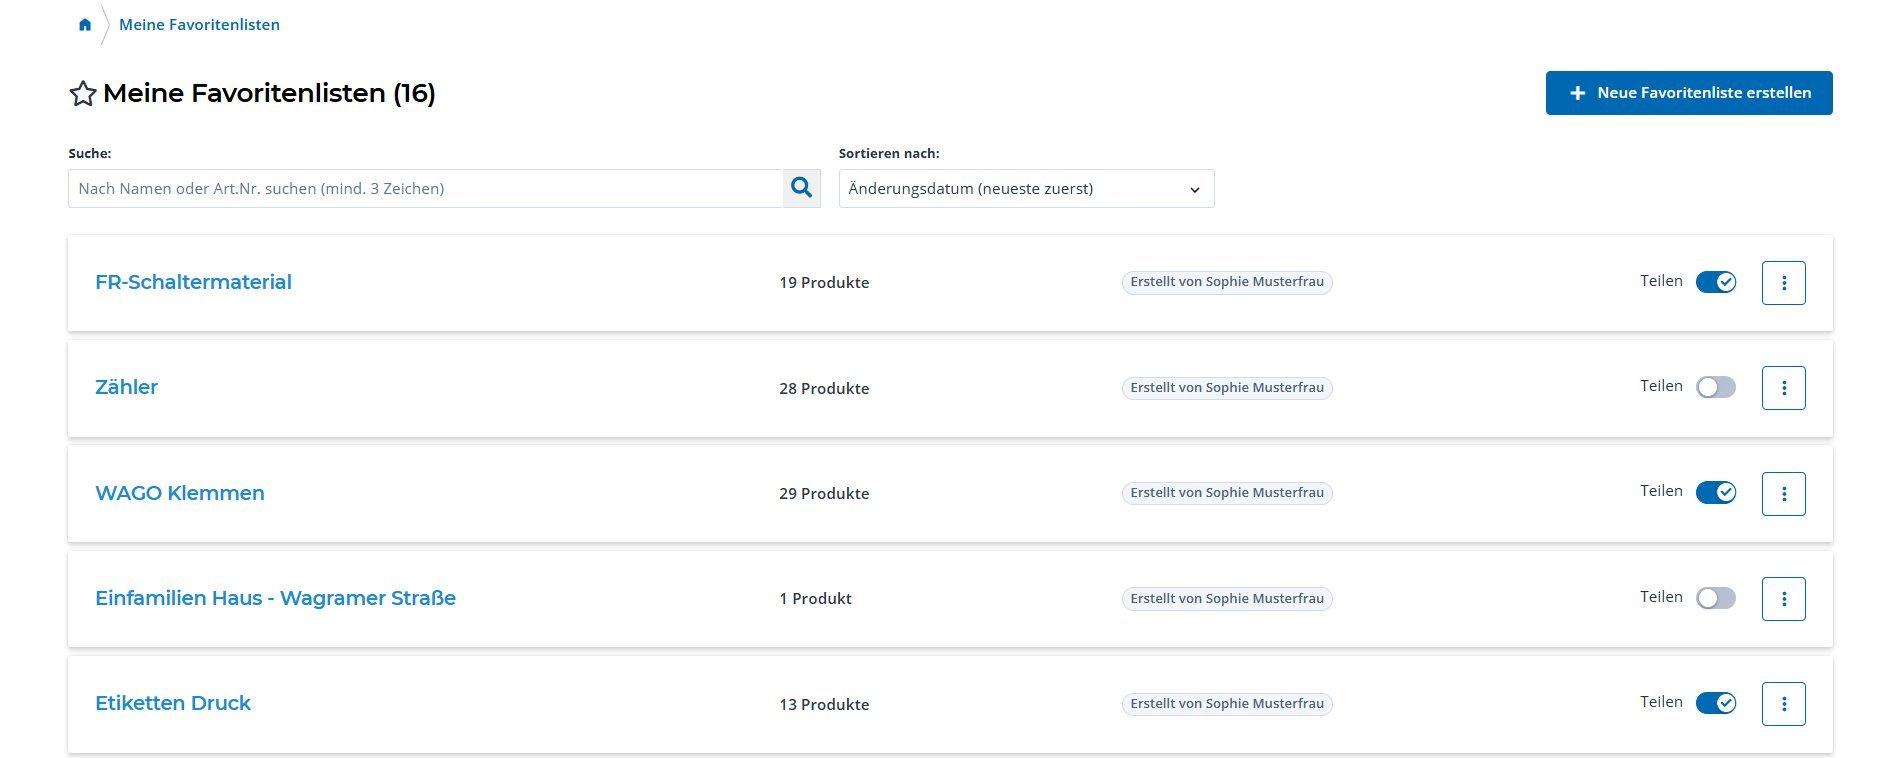Open three-dot menu for Etiketten Druck
The width and height of the screenshot is (1900, 758).
(1783, 704)
